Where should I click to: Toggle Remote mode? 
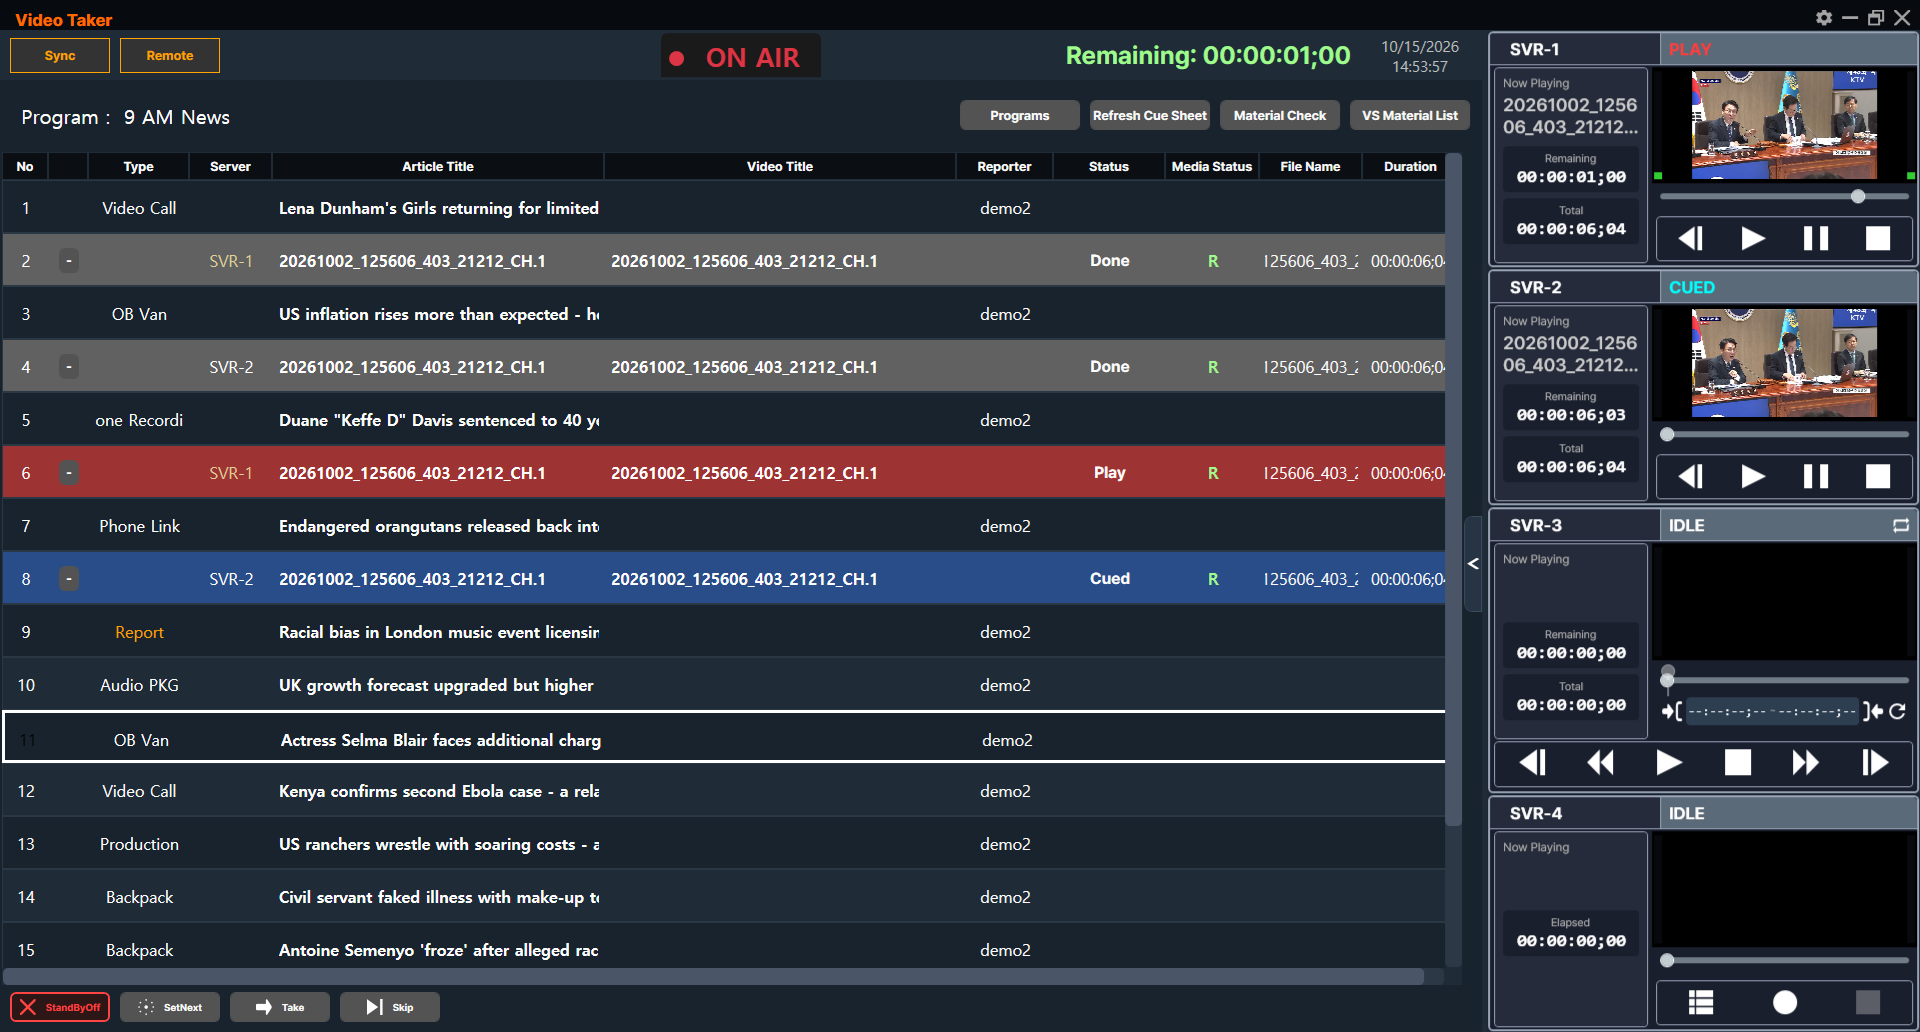[x=170, y=55]
